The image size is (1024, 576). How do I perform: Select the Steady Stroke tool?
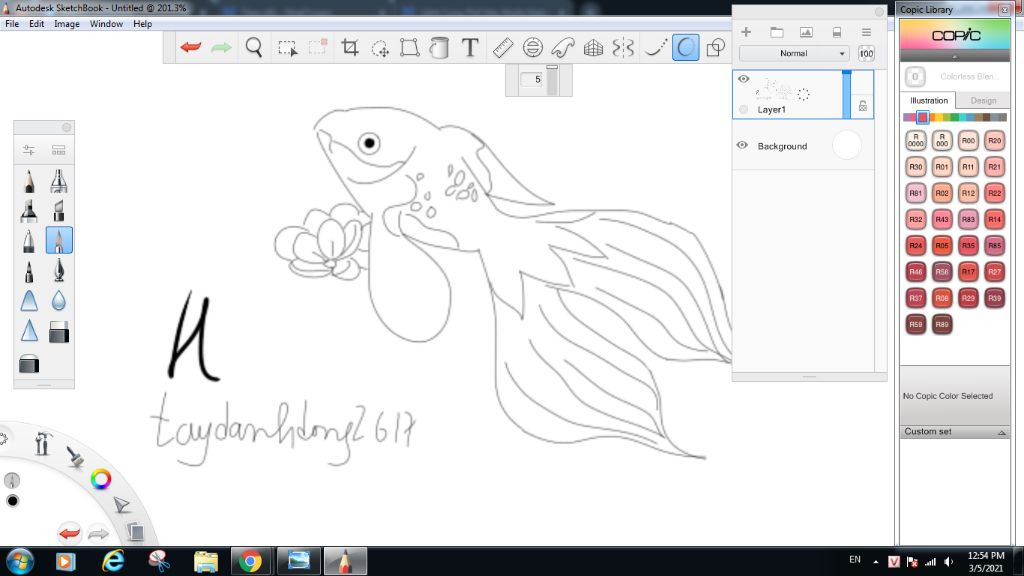(x=656, y=48)
